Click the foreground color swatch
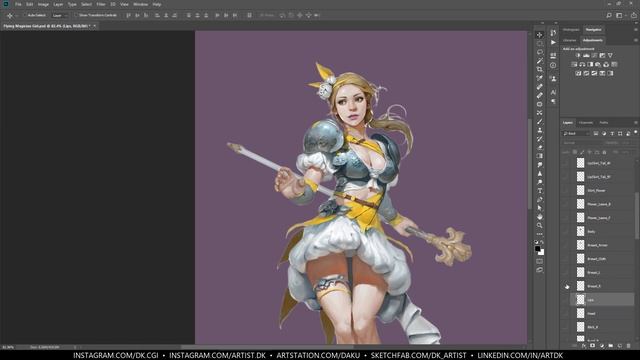This screenshot has width=640, height=360. coord(538,248)
